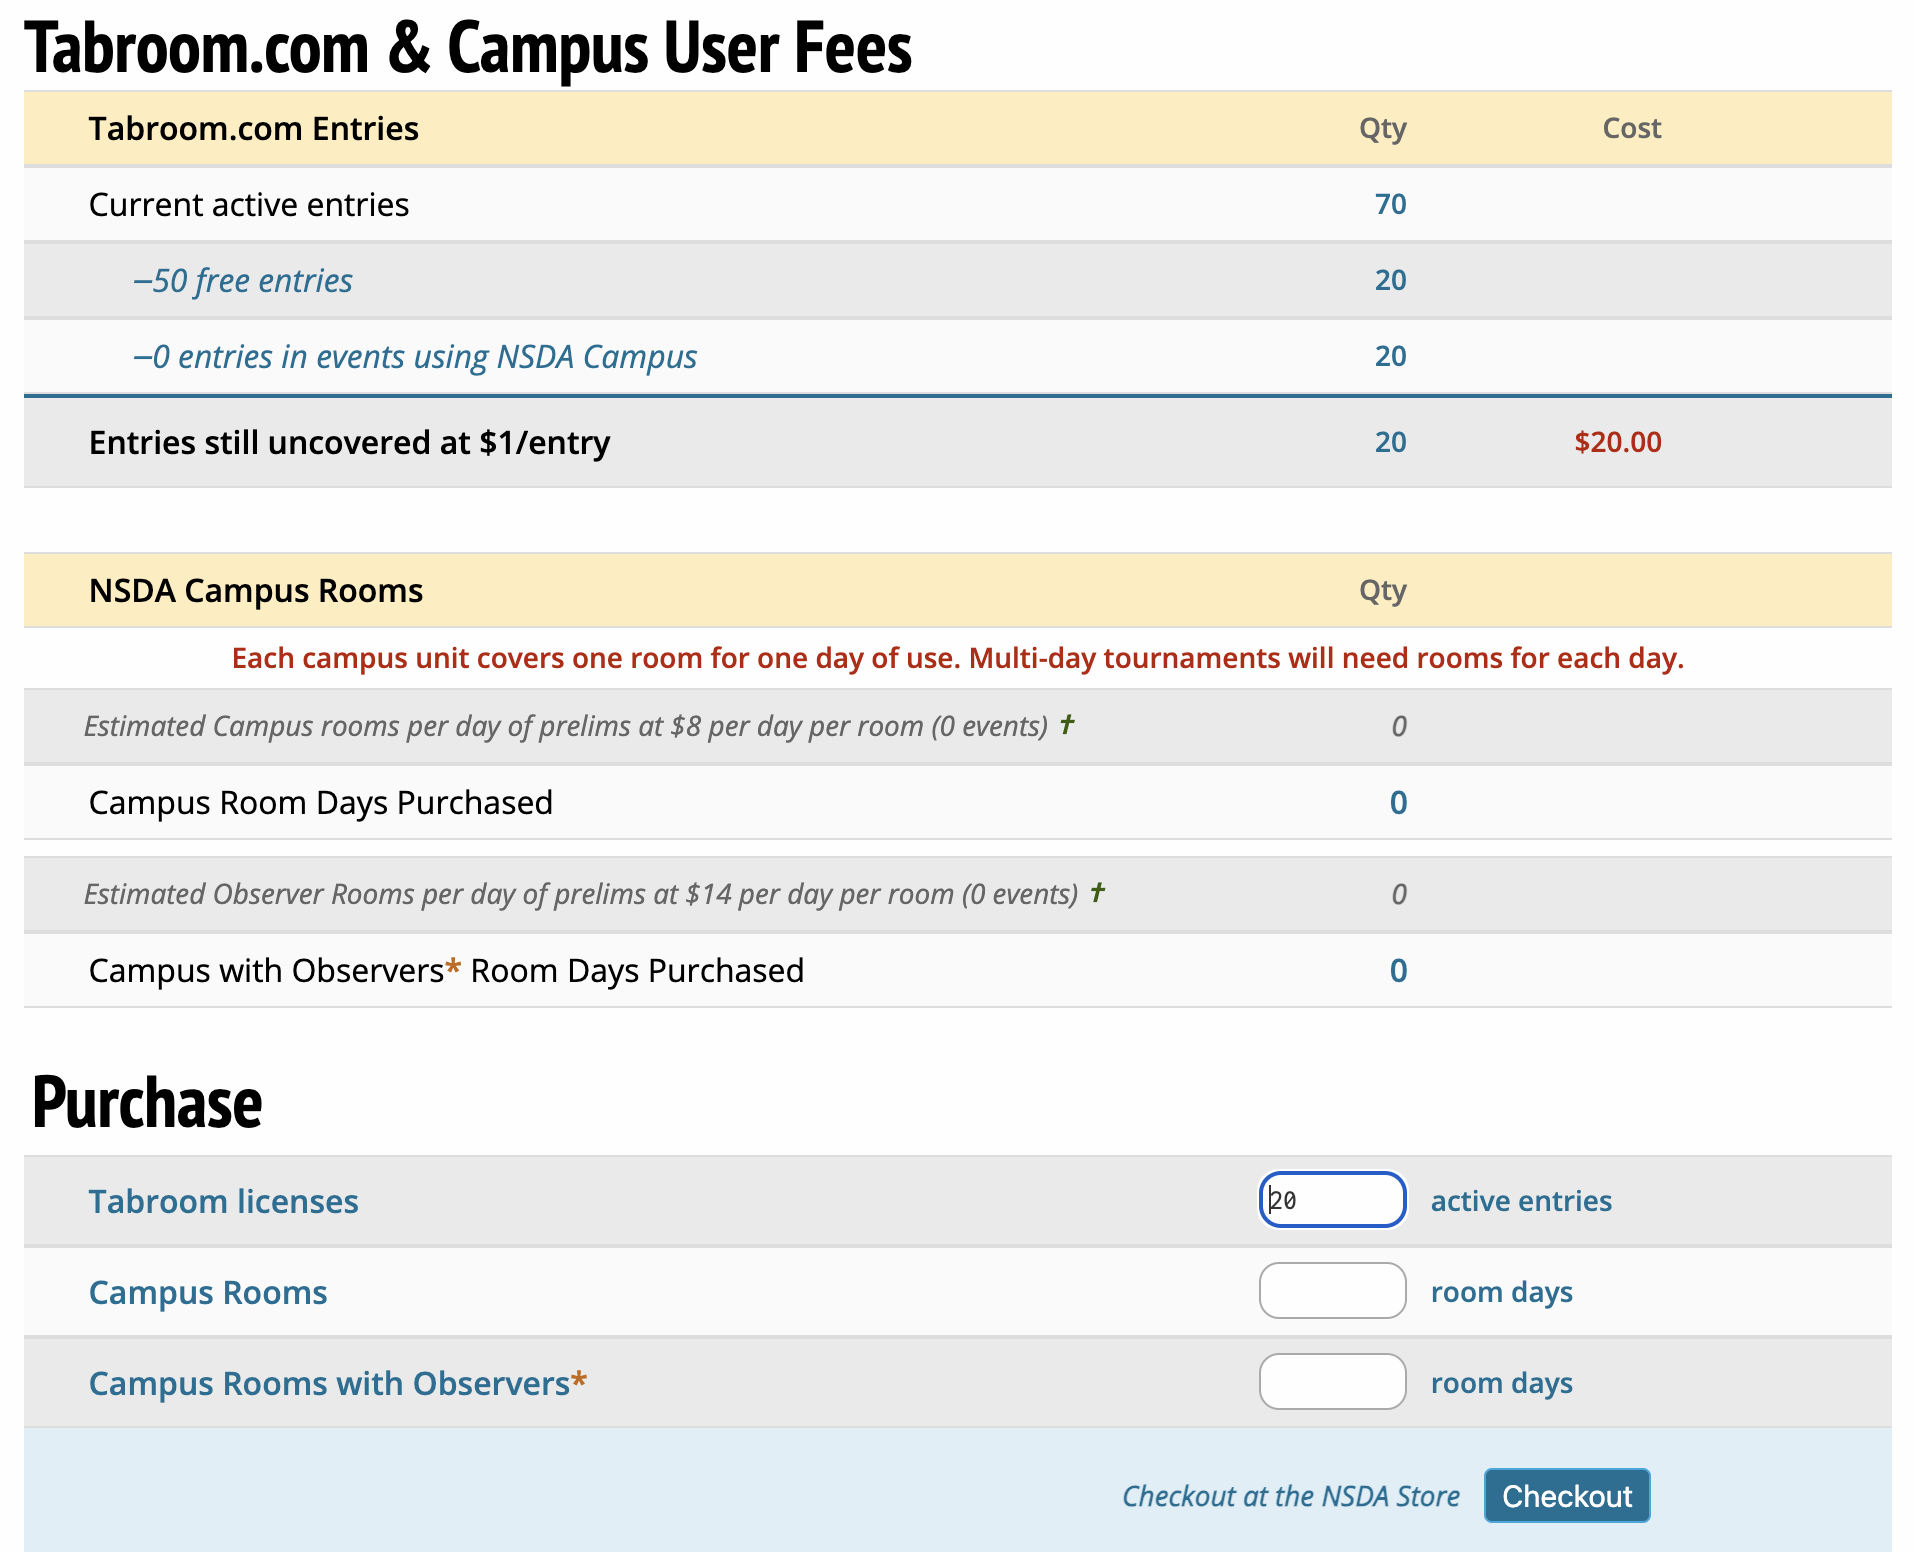Click the asterisk beside Campus Rooms with Observers purchase label
This screenshot has height=1552, width=1914.
tap(579, 1382)
